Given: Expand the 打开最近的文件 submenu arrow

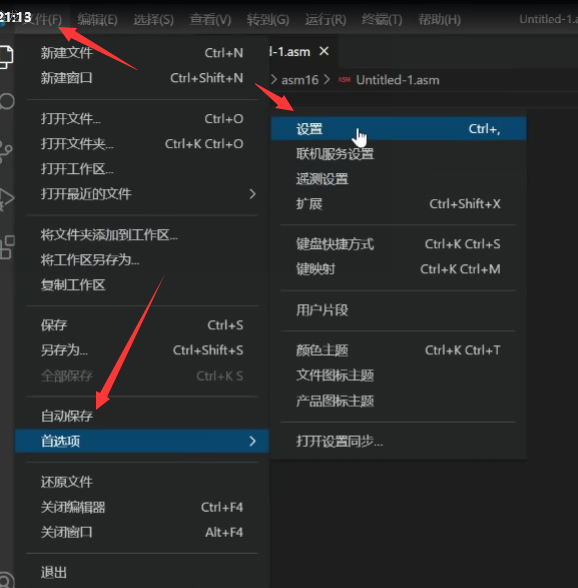Looking at the screenshot, I should [252, 194].
